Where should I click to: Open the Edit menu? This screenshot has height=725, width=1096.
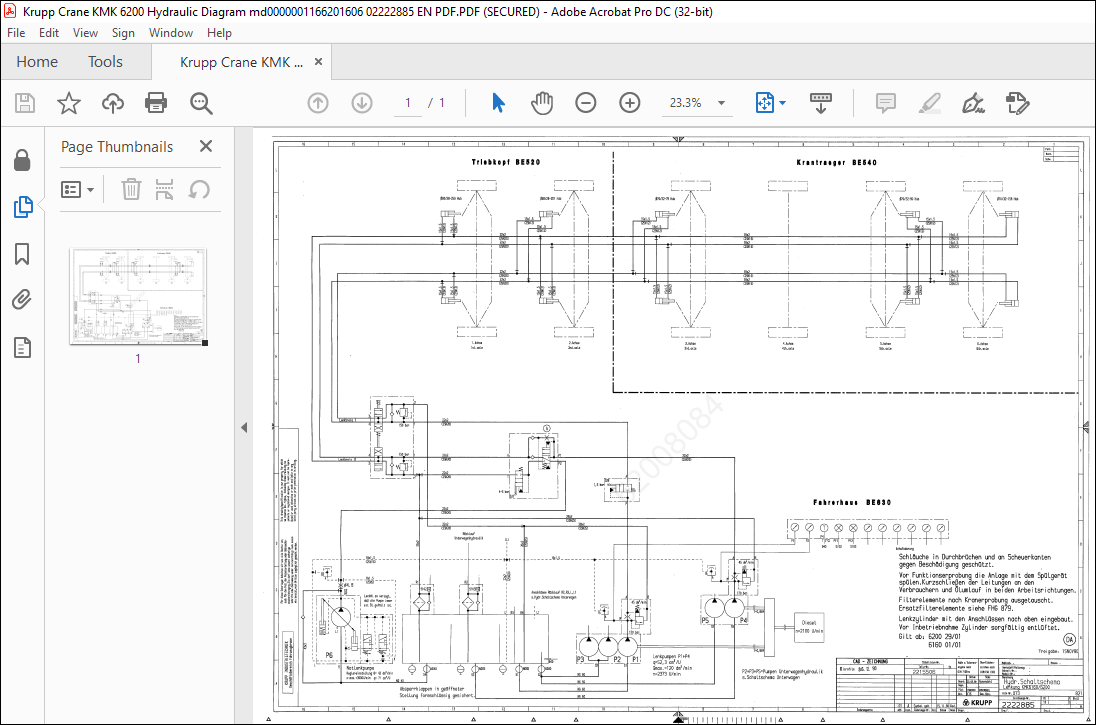point(49,33)
